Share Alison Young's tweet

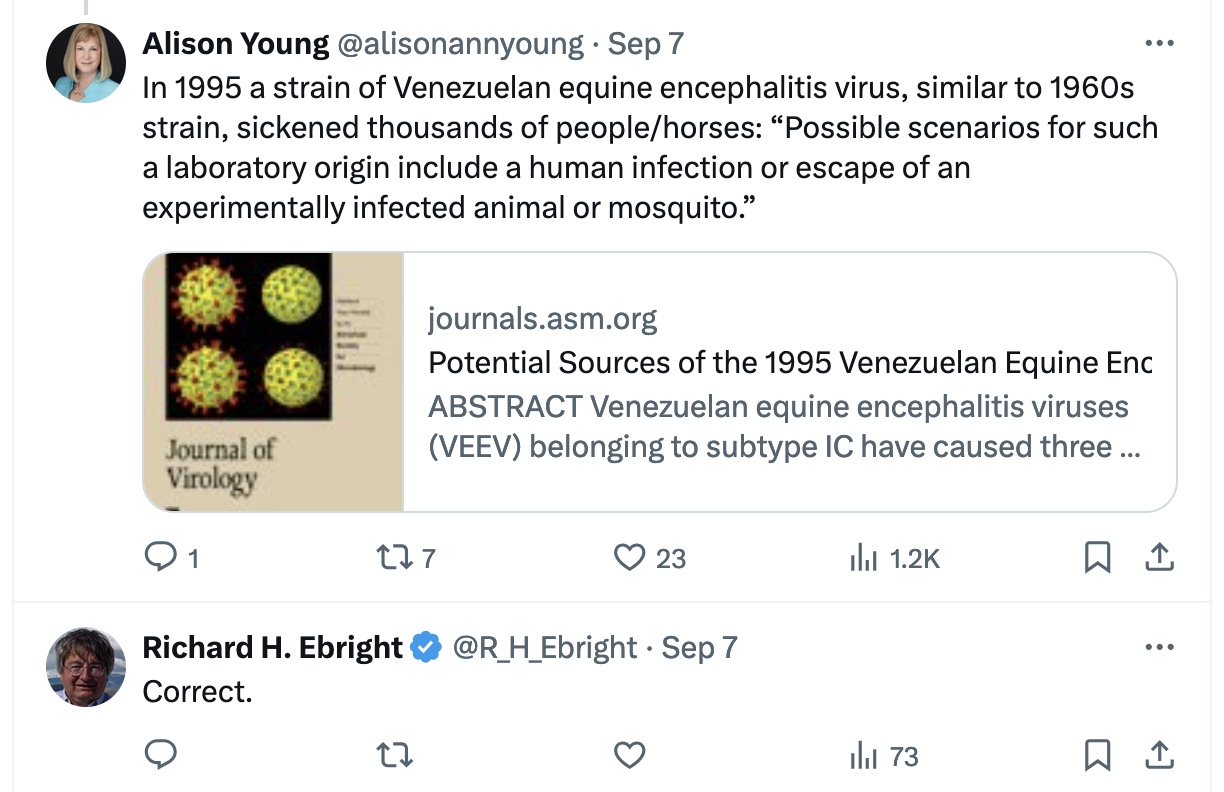click(1159, 557)
